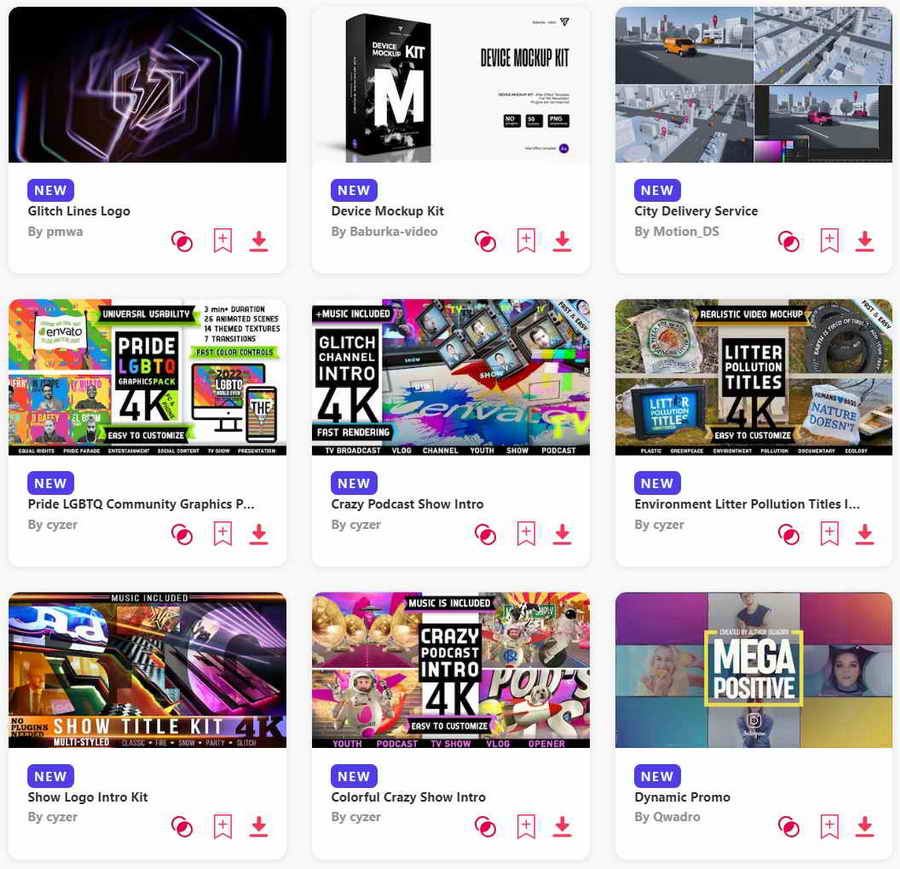Screen dimensions: 900x869
Task: Download the Dynamic Promo template
Action: (x=864, y=826)
